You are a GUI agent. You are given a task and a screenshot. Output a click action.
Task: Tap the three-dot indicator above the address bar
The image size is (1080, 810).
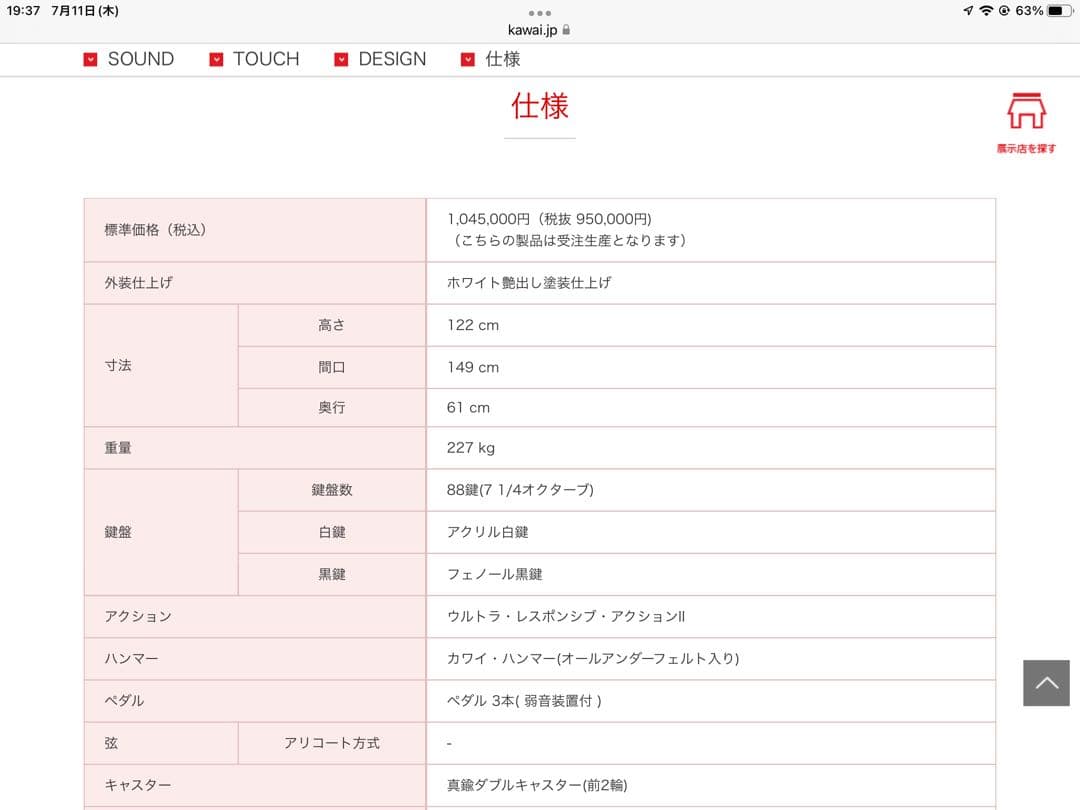coord(540,12)
